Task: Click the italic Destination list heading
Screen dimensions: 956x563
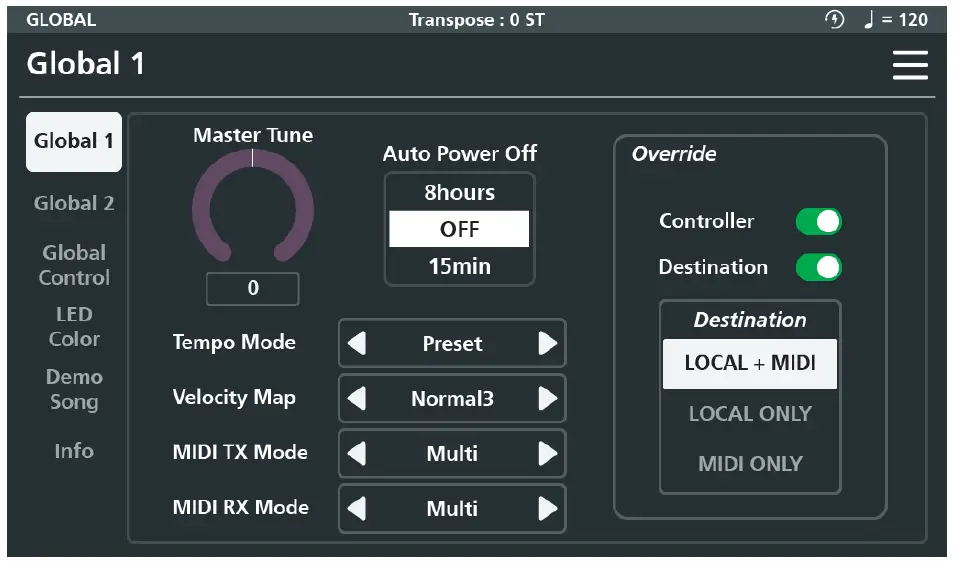Action: (750, 320)
